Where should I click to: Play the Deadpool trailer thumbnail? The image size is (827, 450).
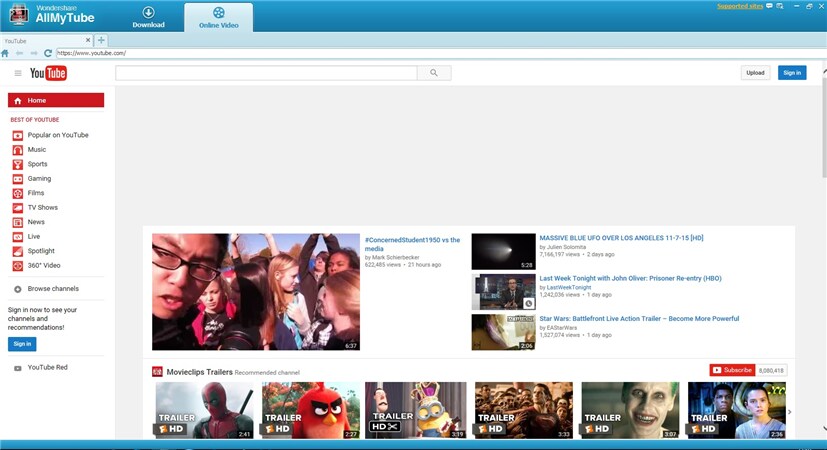point(204,410)
